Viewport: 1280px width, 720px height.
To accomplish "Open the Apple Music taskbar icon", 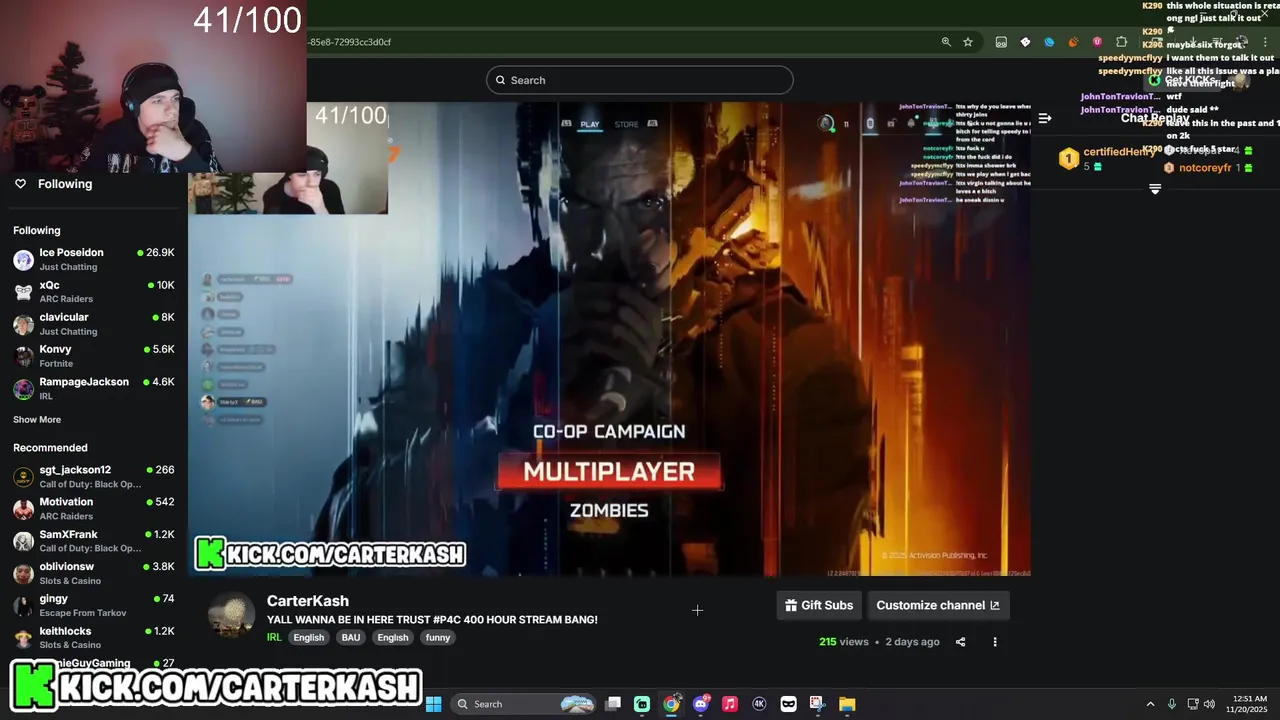I will (730, 704).
